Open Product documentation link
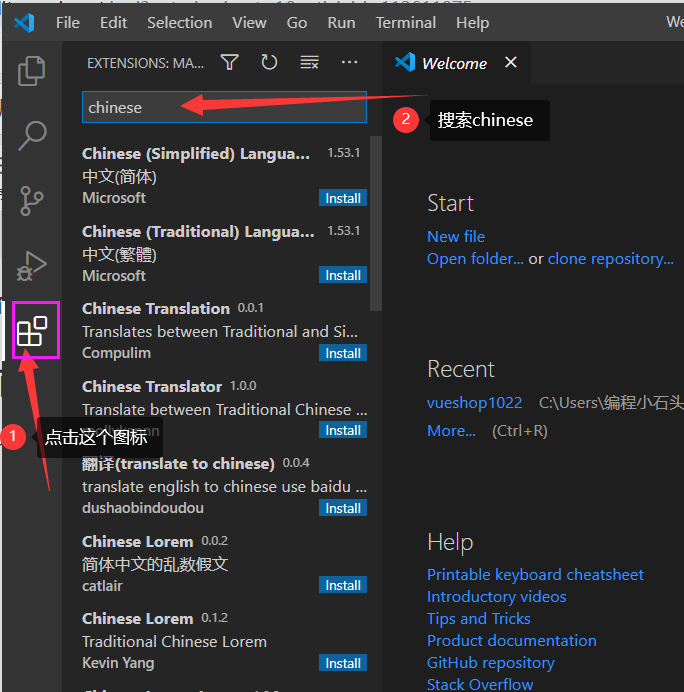The height and width of the screenshot is (692, 684). pyautogui.click(x=512, y=640)
